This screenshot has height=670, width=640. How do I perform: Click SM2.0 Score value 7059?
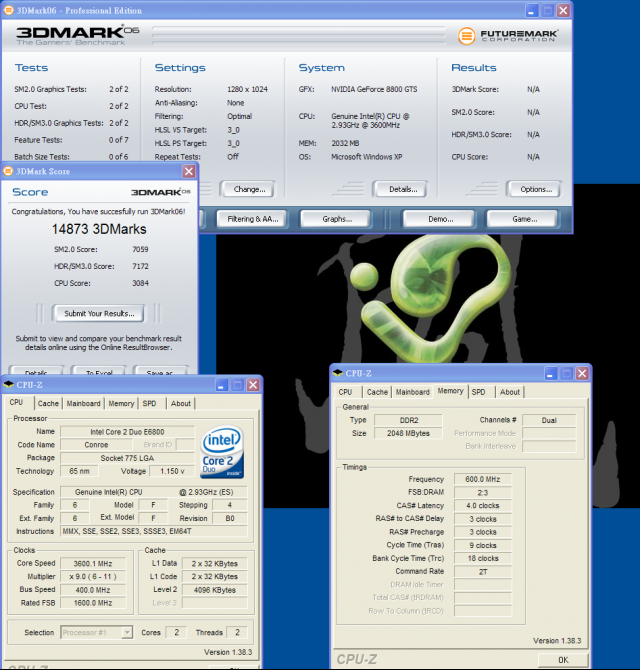pyautogui.click(x=140, y=249)
